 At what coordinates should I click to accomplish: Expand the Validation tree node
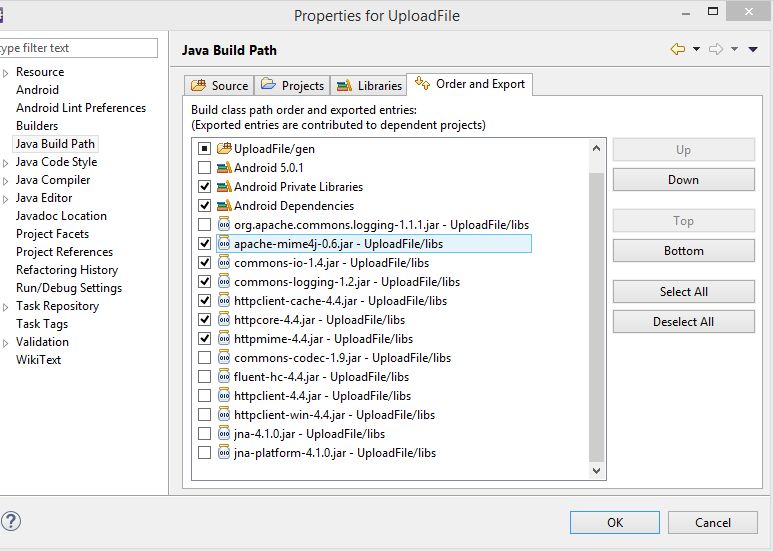(x=5, y=343)
